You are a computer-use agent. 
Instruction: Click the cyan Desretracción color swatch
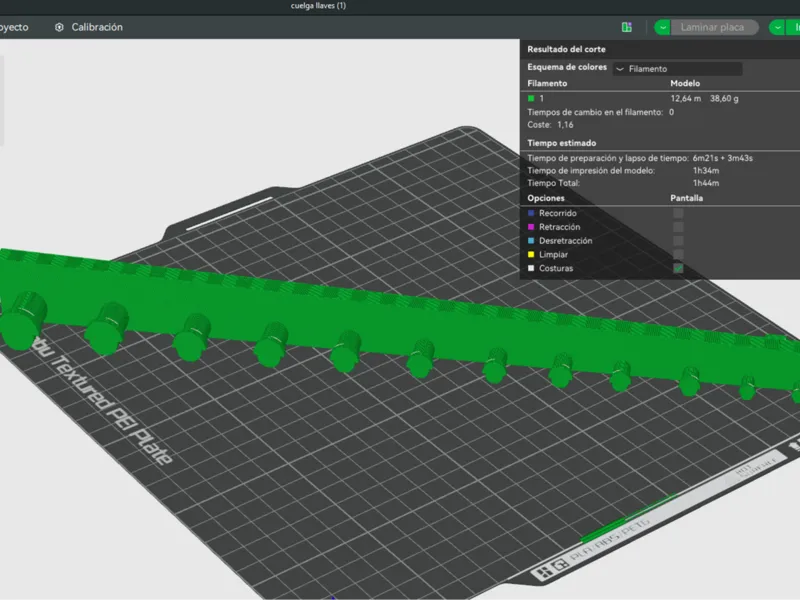[531, 241]
